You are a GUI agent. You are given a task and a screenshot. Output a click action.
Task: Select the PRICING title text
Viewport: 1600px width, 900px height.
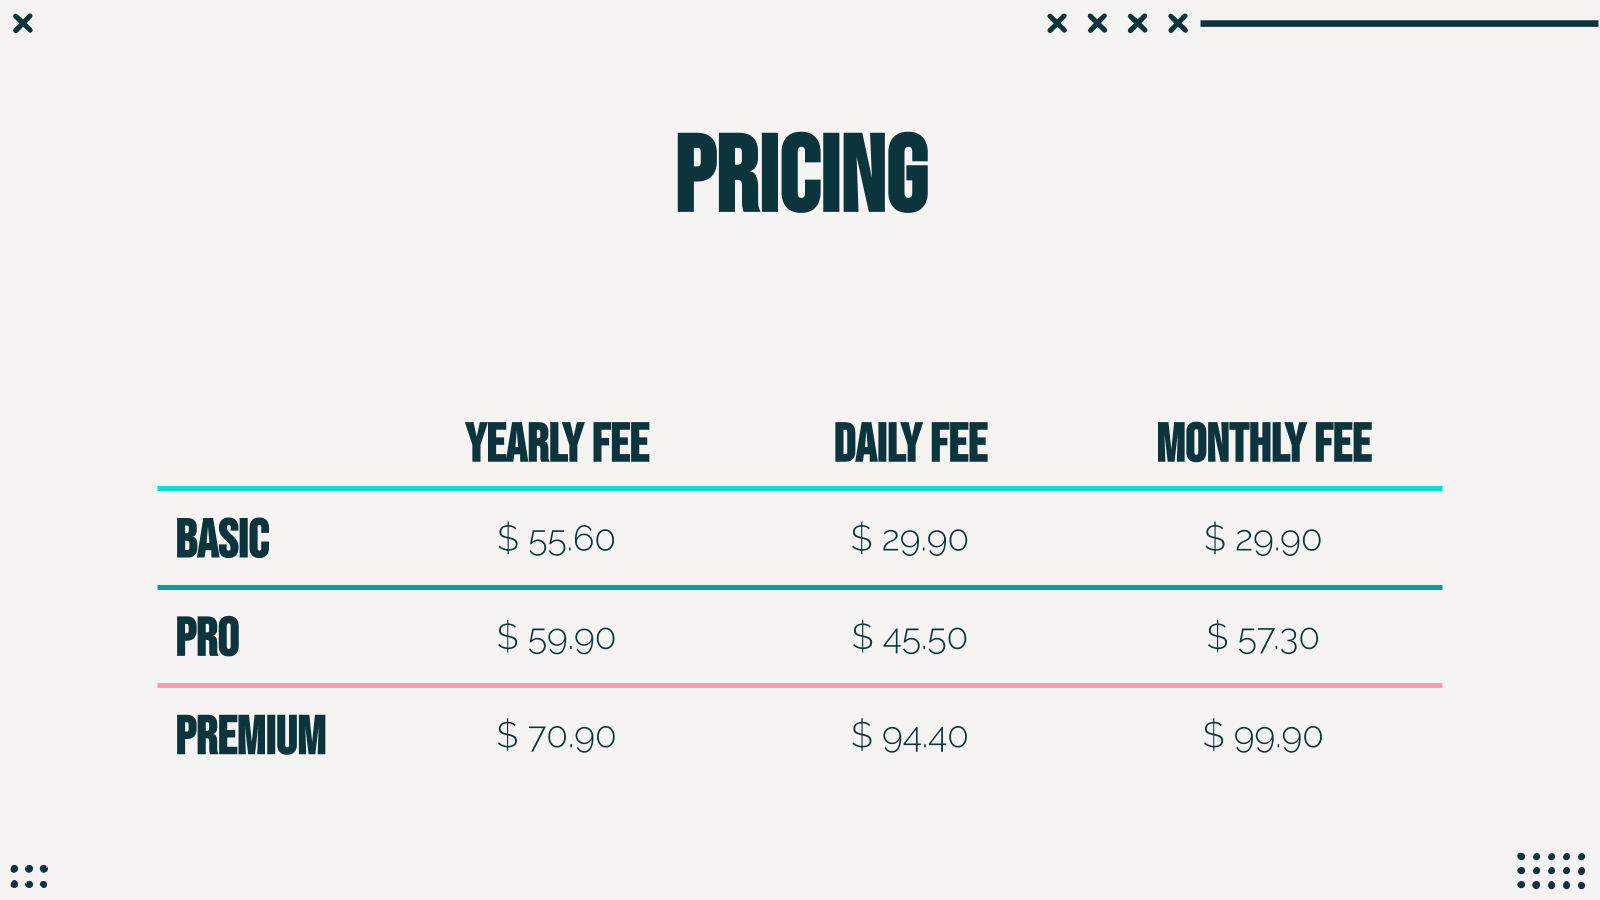coord(802,173)
